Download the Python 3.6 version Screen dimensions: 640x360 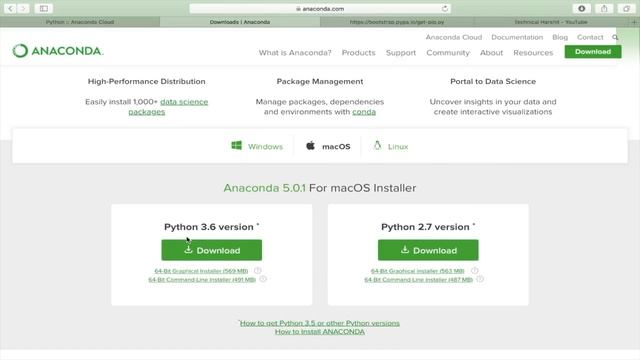(x=211, y=250)
